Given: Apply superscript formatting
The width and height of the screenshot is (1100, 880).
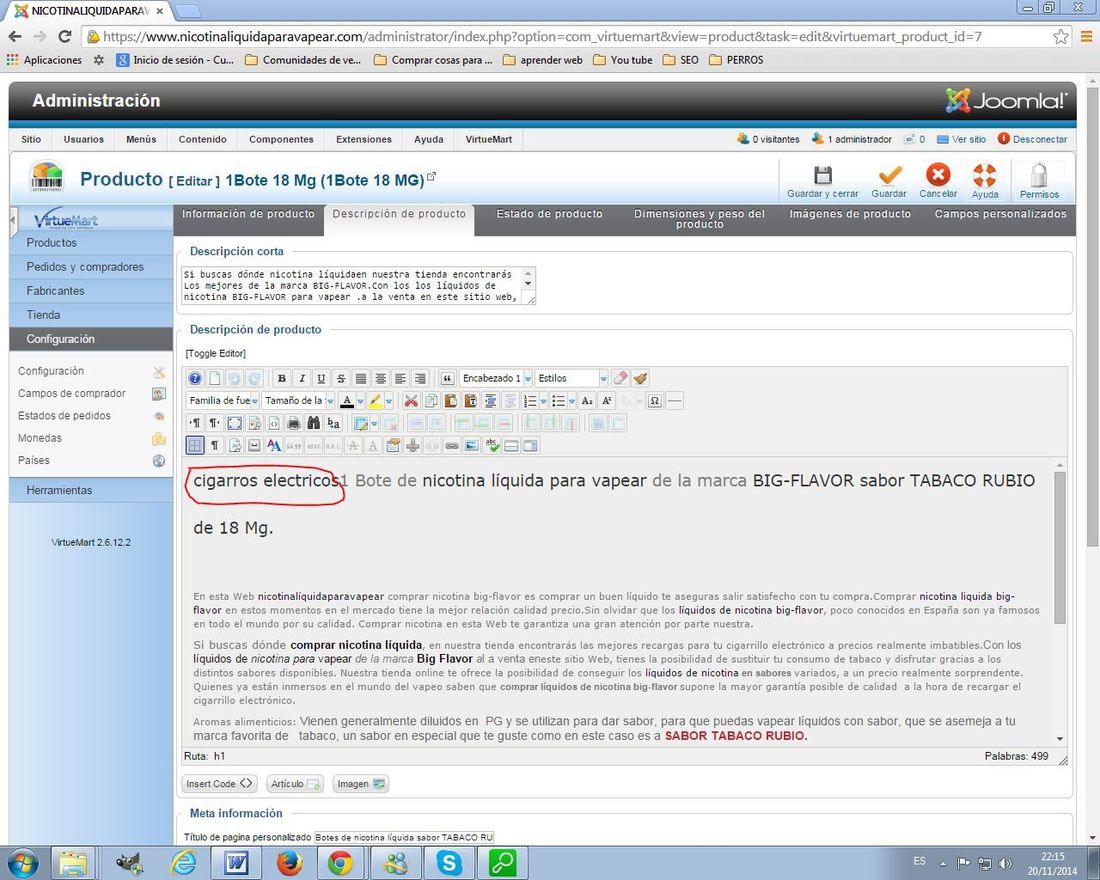Looking at the screenshot, I should click(x=607, y=401).
